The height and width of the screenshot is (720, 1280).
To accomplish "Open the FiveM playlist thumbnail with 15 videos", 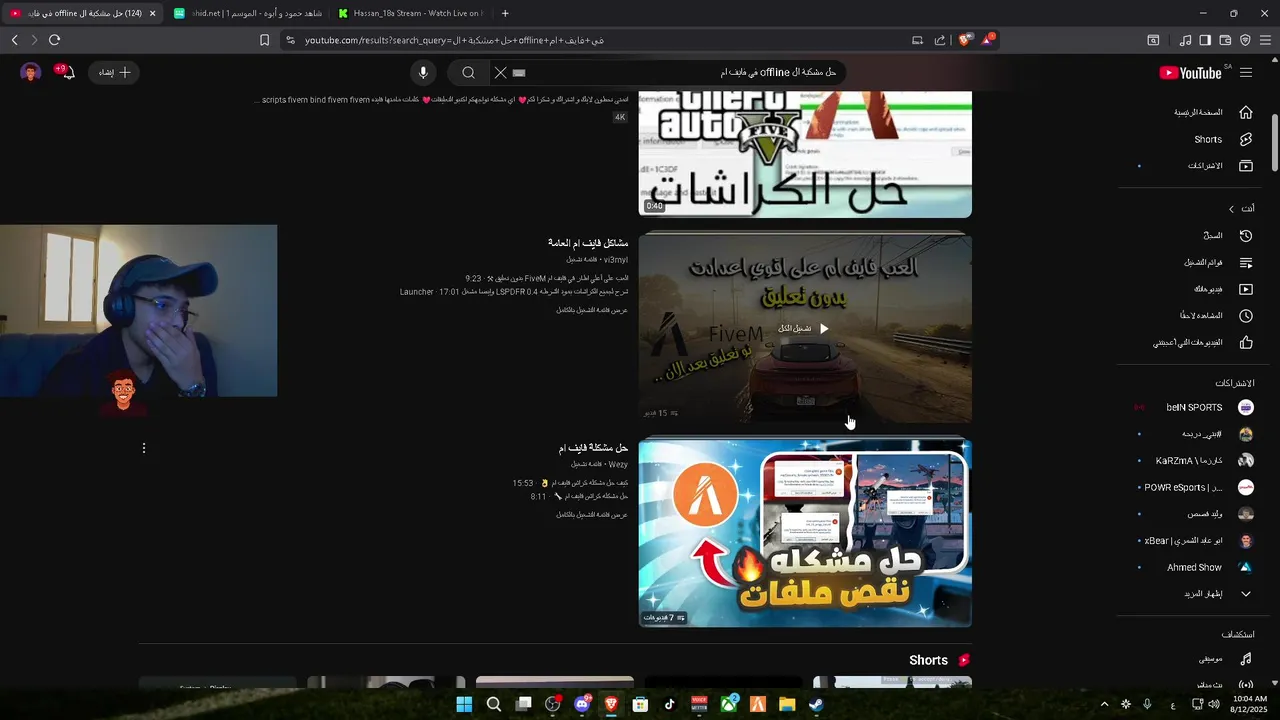I will pyautogui.click(x=805, y=328).
